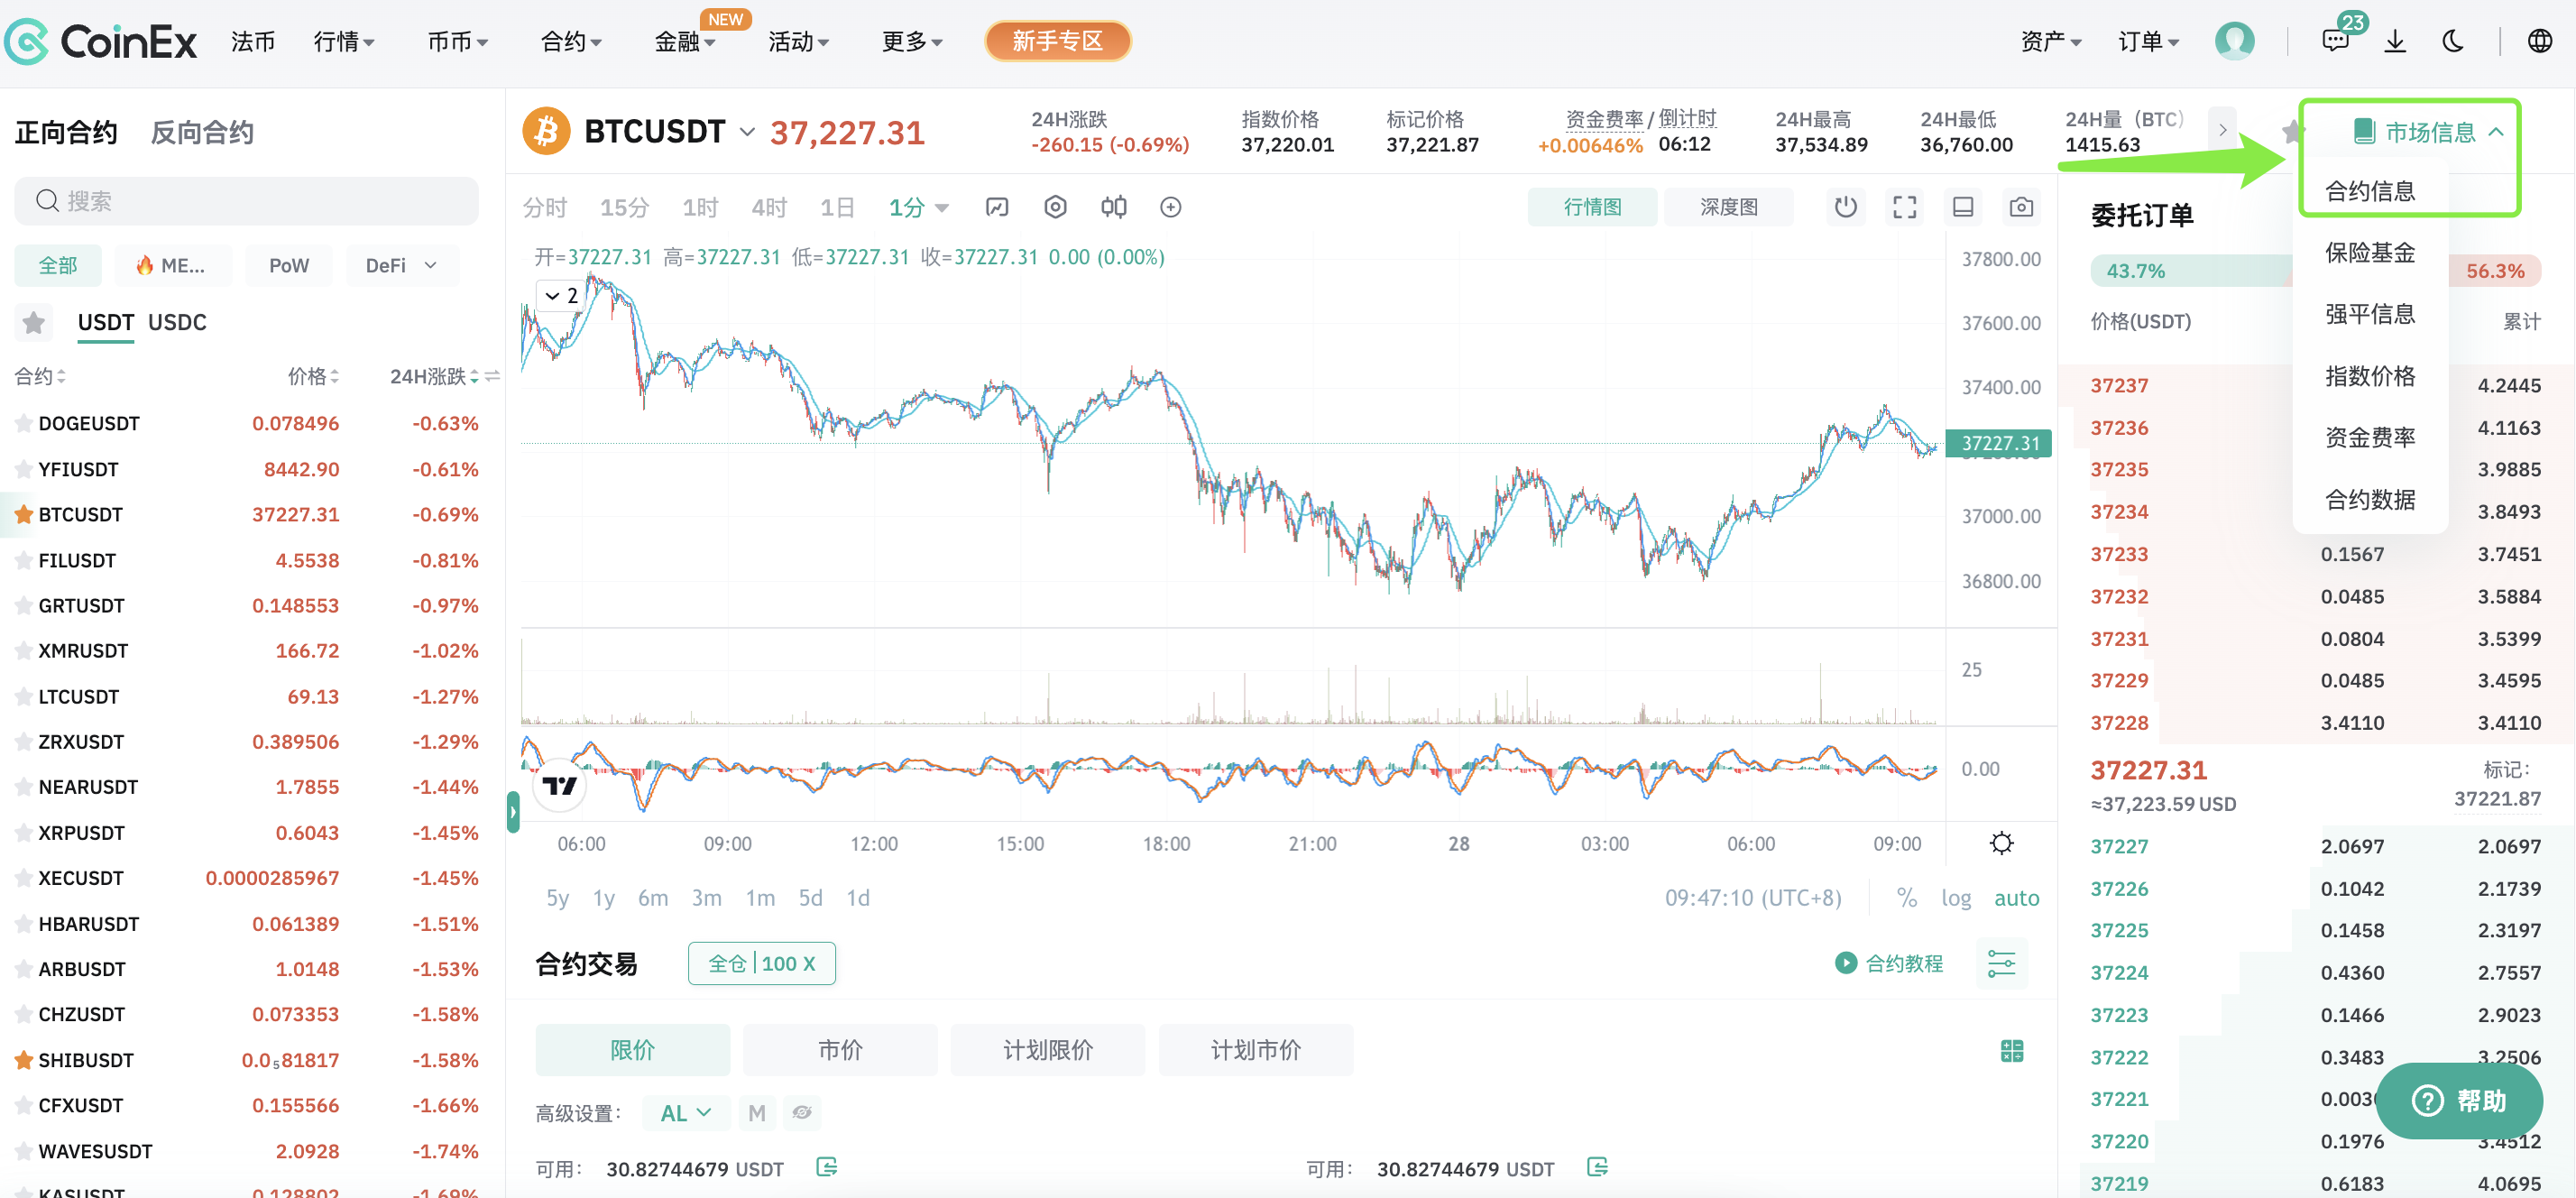Viewport: 2576px width, 1198px height.
Task: Select 市价 order type tab
Action: click(x=839, y=1050)
